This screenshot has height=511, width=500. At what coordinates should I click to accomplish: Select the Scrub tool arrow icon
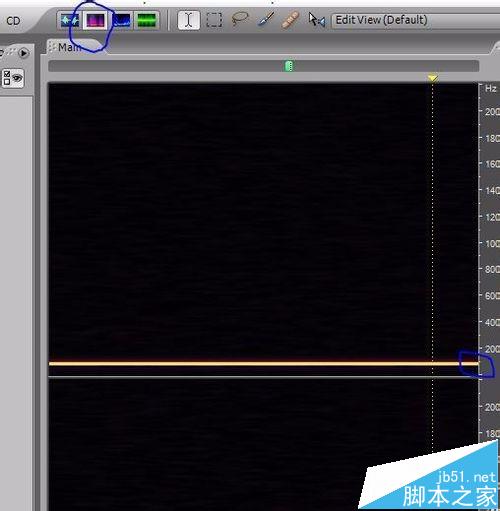point(316,20)
